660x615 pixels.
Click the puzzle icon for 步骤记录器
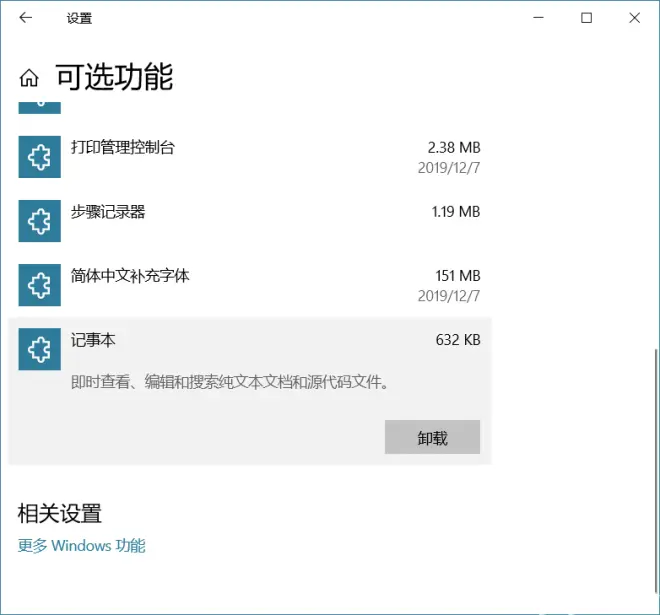pos(40,221)
